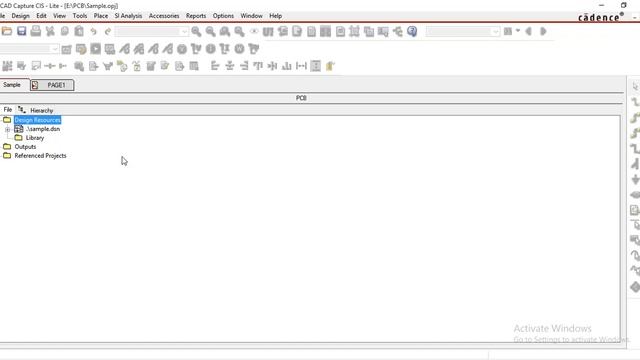Enable bias power display W icon
This screenshot has width=640, height=360.
pos(240,49)
